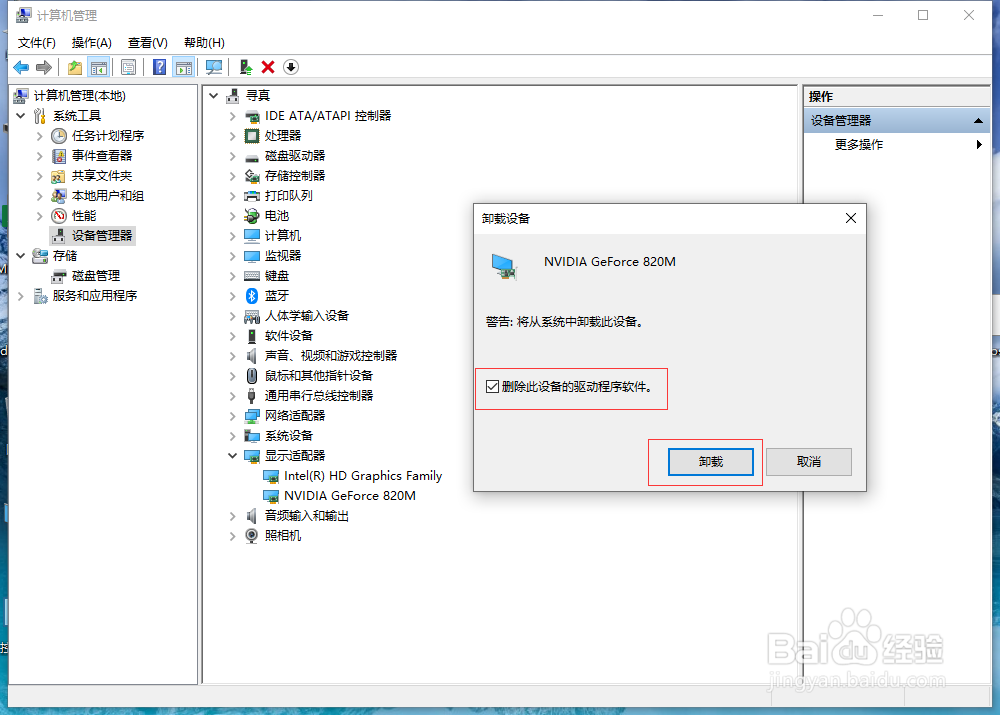Maximize the 计算机管理 window

[923, 15]
